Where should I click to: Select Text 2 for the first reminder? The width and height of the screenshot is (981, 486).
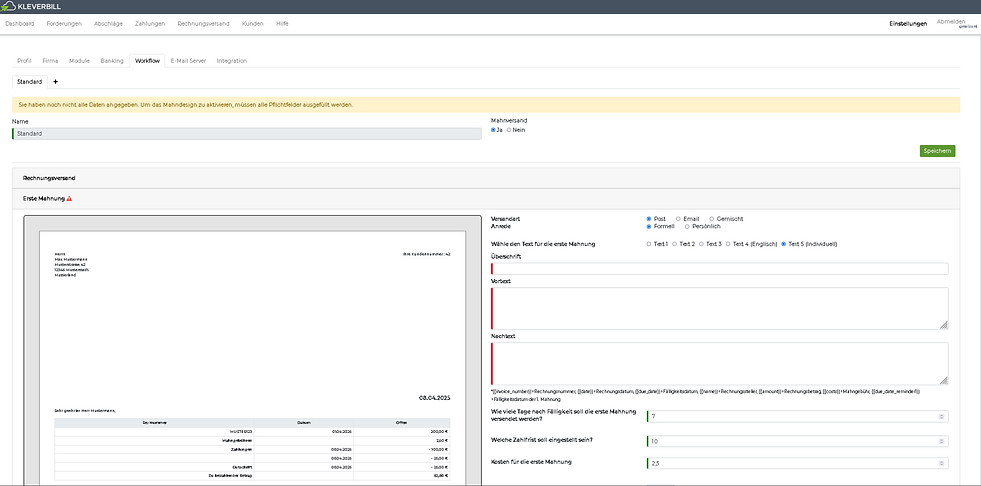tap(674, 244)
